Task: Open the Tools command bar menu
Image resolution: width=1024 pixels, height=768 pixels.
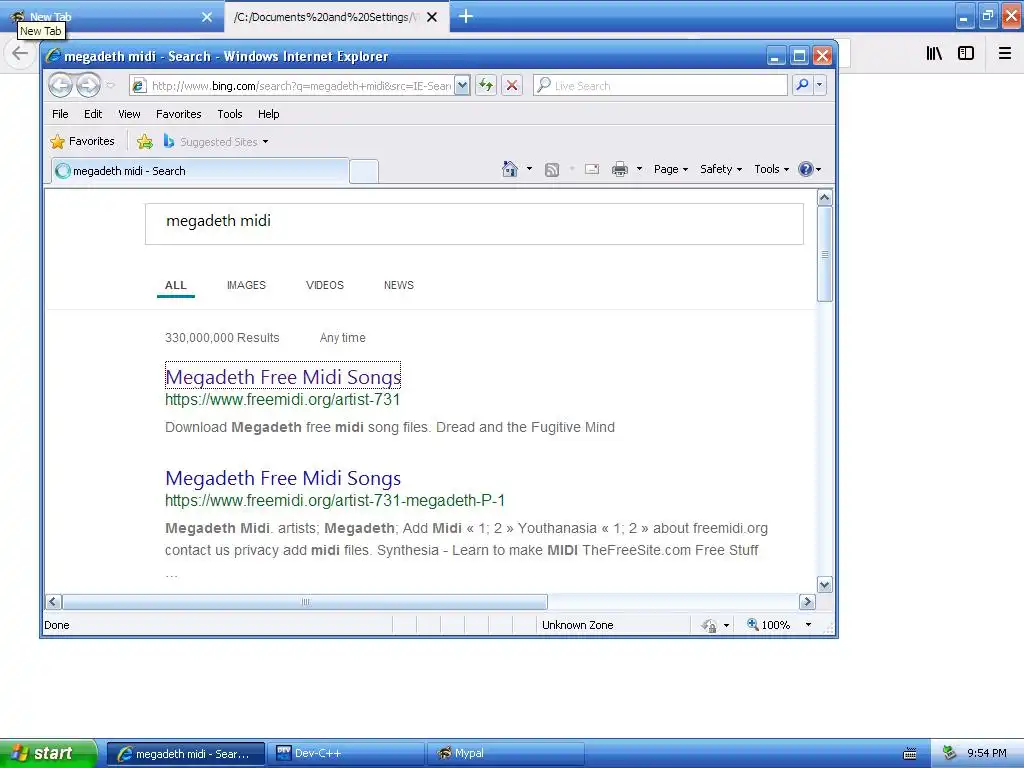Action: [771, 169]
